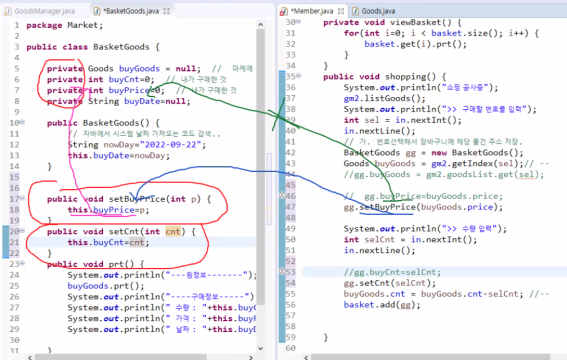Collapse setBuyPrice method fold at line 17

(x=22, y=198)
